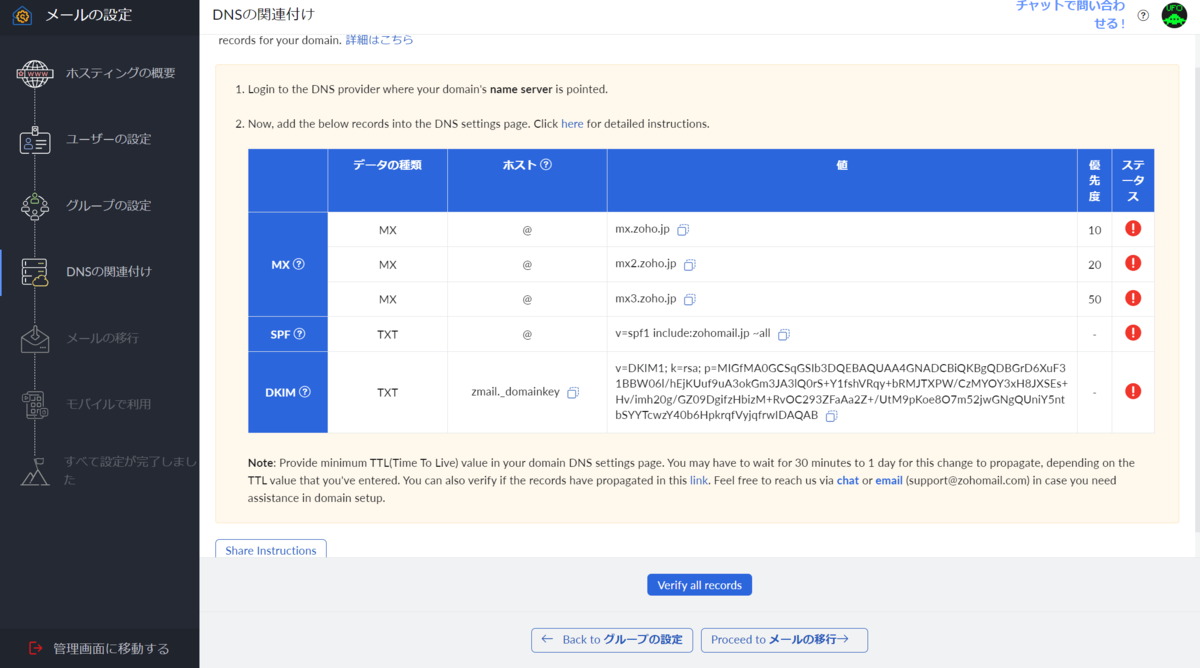The image size is (1200, 668).
Task: Open ユーザーの設定 step
Action: [108, 139]
